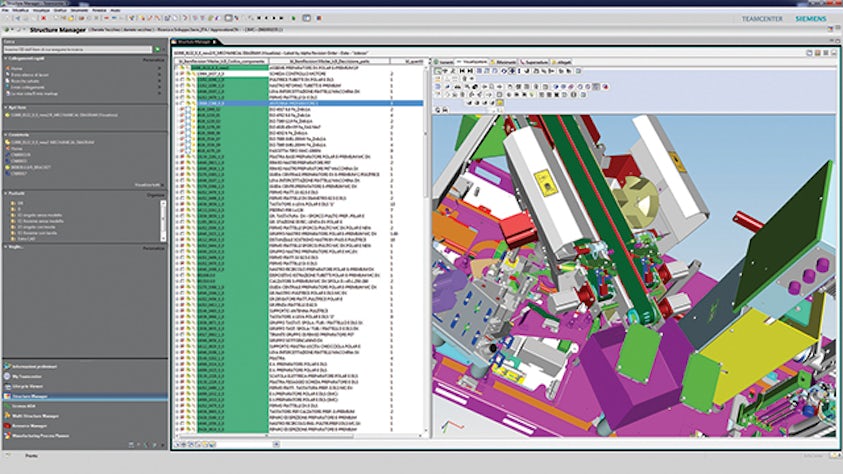Image resolution: width=843 pixels, height=474 pixels.
Task: Click the item search input field
Action: pos(78,49)
